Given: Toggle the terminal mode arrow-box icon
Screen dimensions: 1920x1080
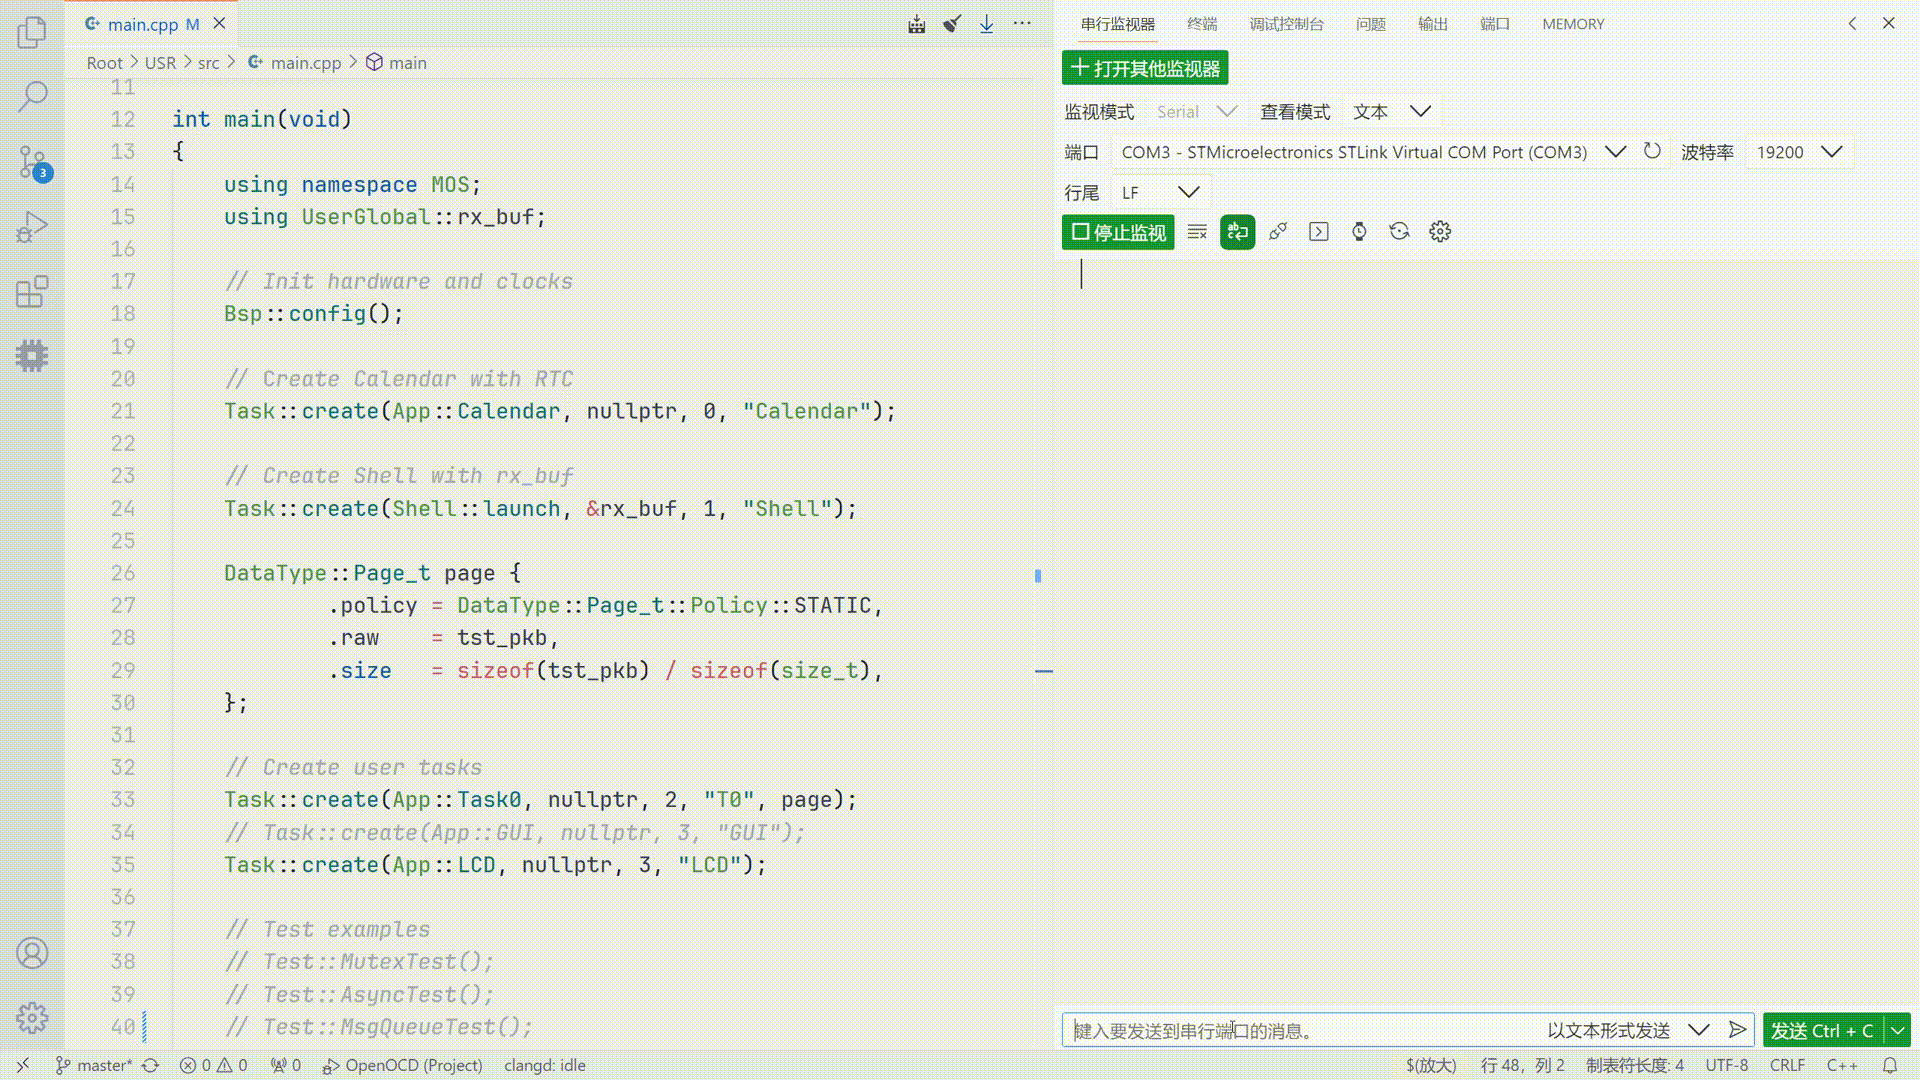Looking at the screenshot, I should [x=1319, y=232].
